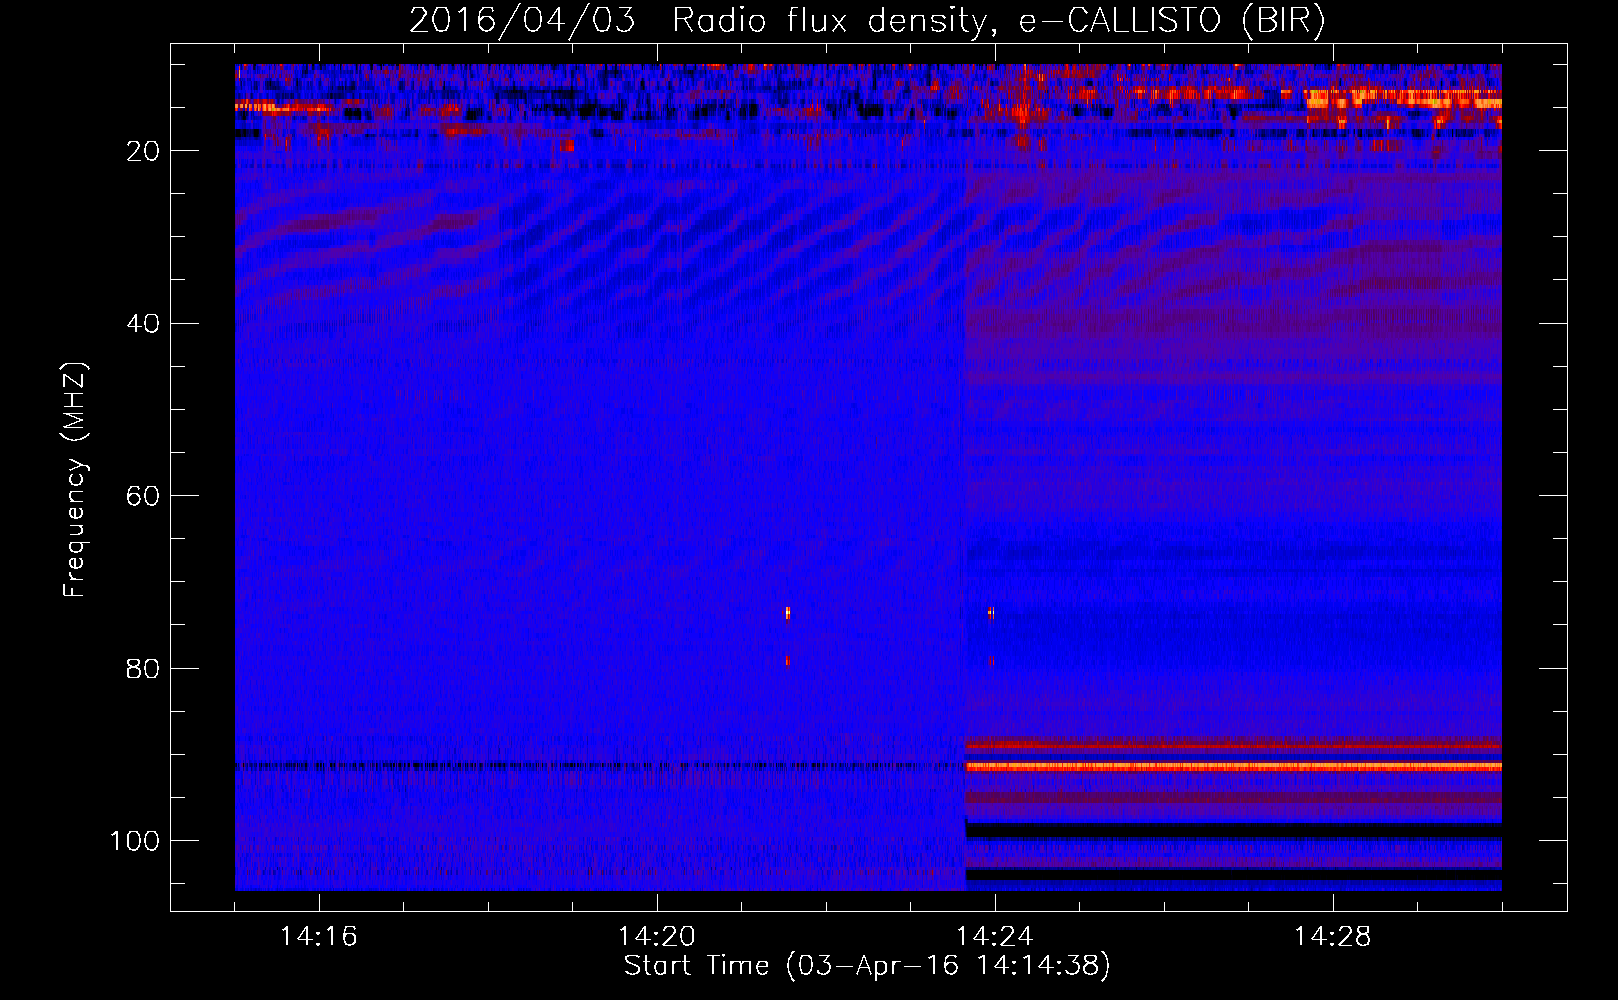The image size is (1618, 1000).
Task: Click the 14:16 time tick label
Action: point(319,937)
